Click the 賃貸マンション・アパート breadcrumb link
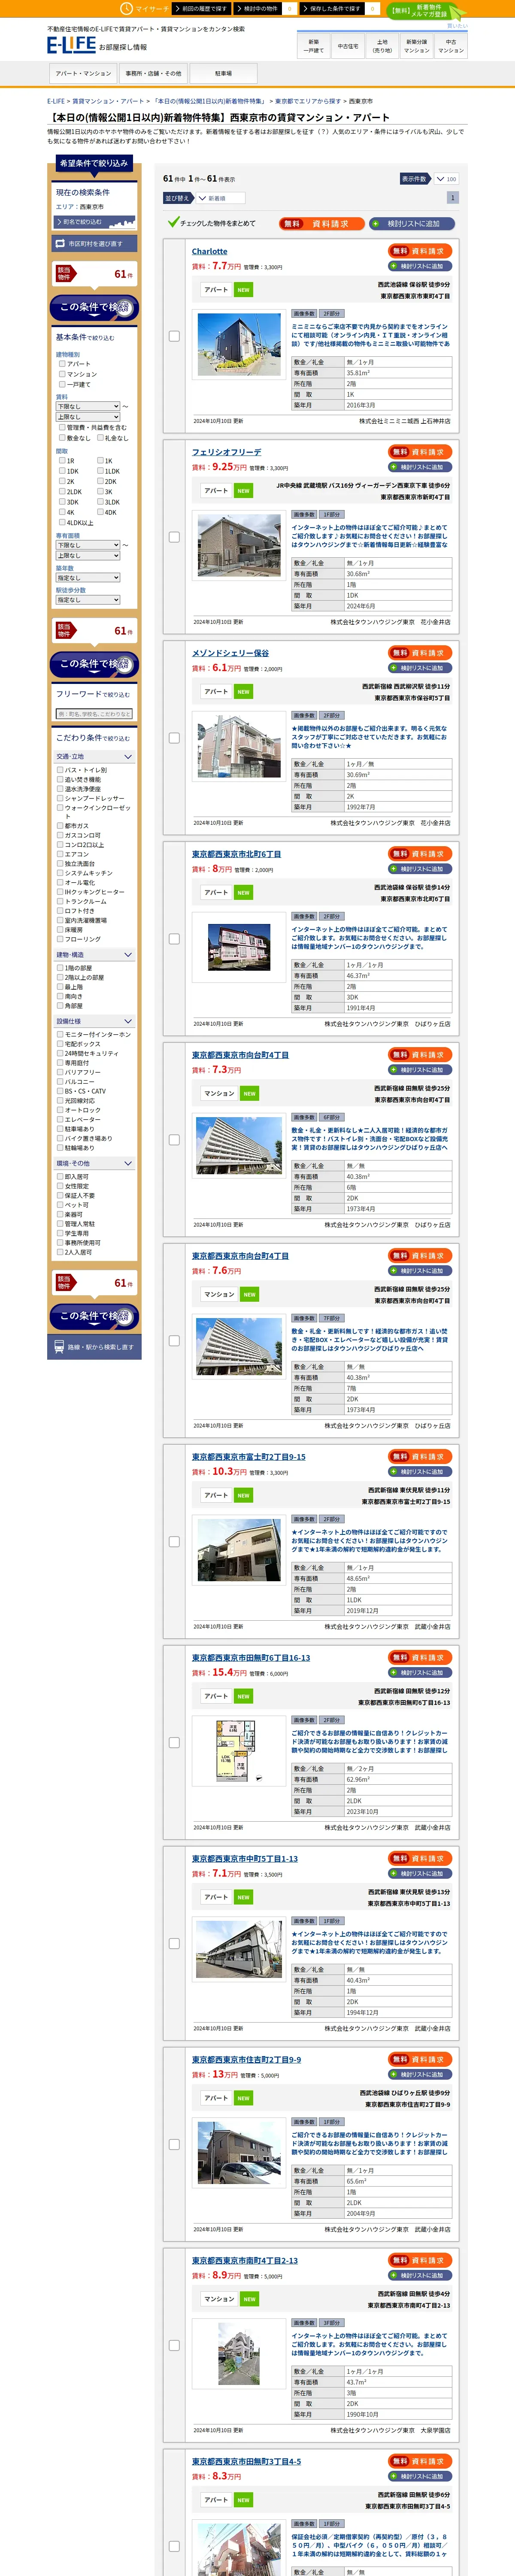The image size is (515, 2576). [x=108, y=101]
